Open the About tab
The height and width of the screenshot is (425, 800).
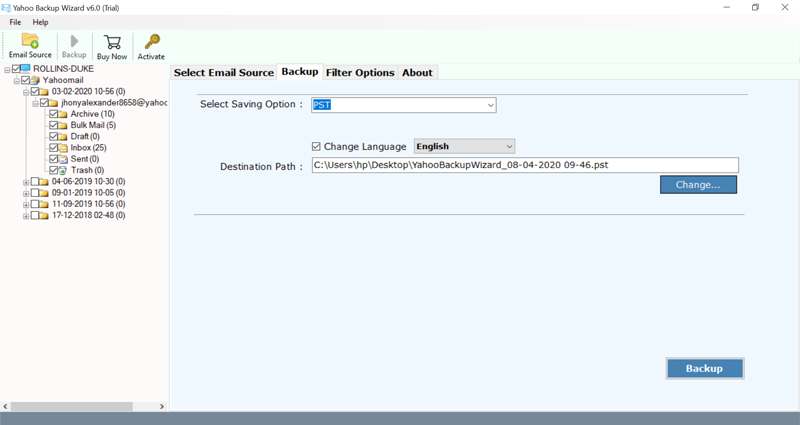tap(417, 72)
